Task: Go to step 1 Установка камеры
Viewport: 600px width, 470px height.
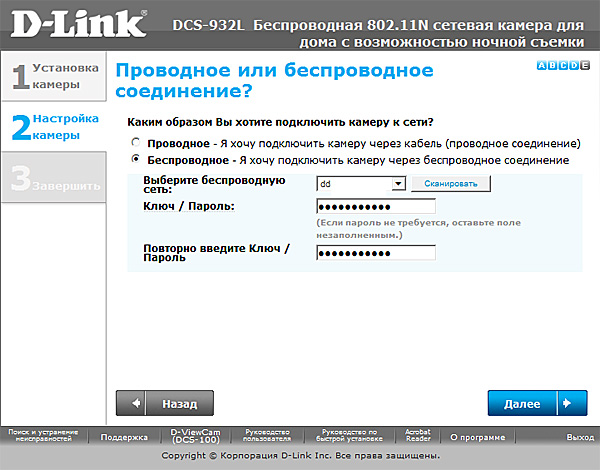Action: [53, 77]
